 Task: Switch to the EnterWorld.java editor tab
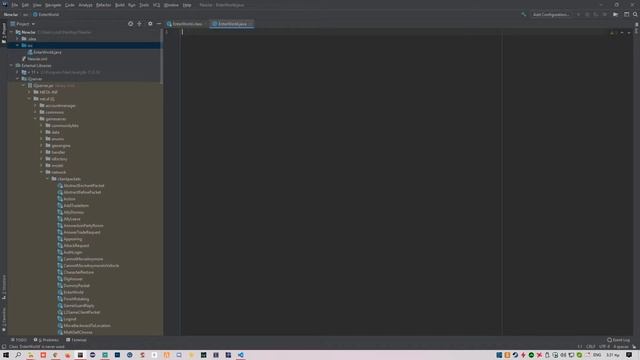tap(232, 24)
